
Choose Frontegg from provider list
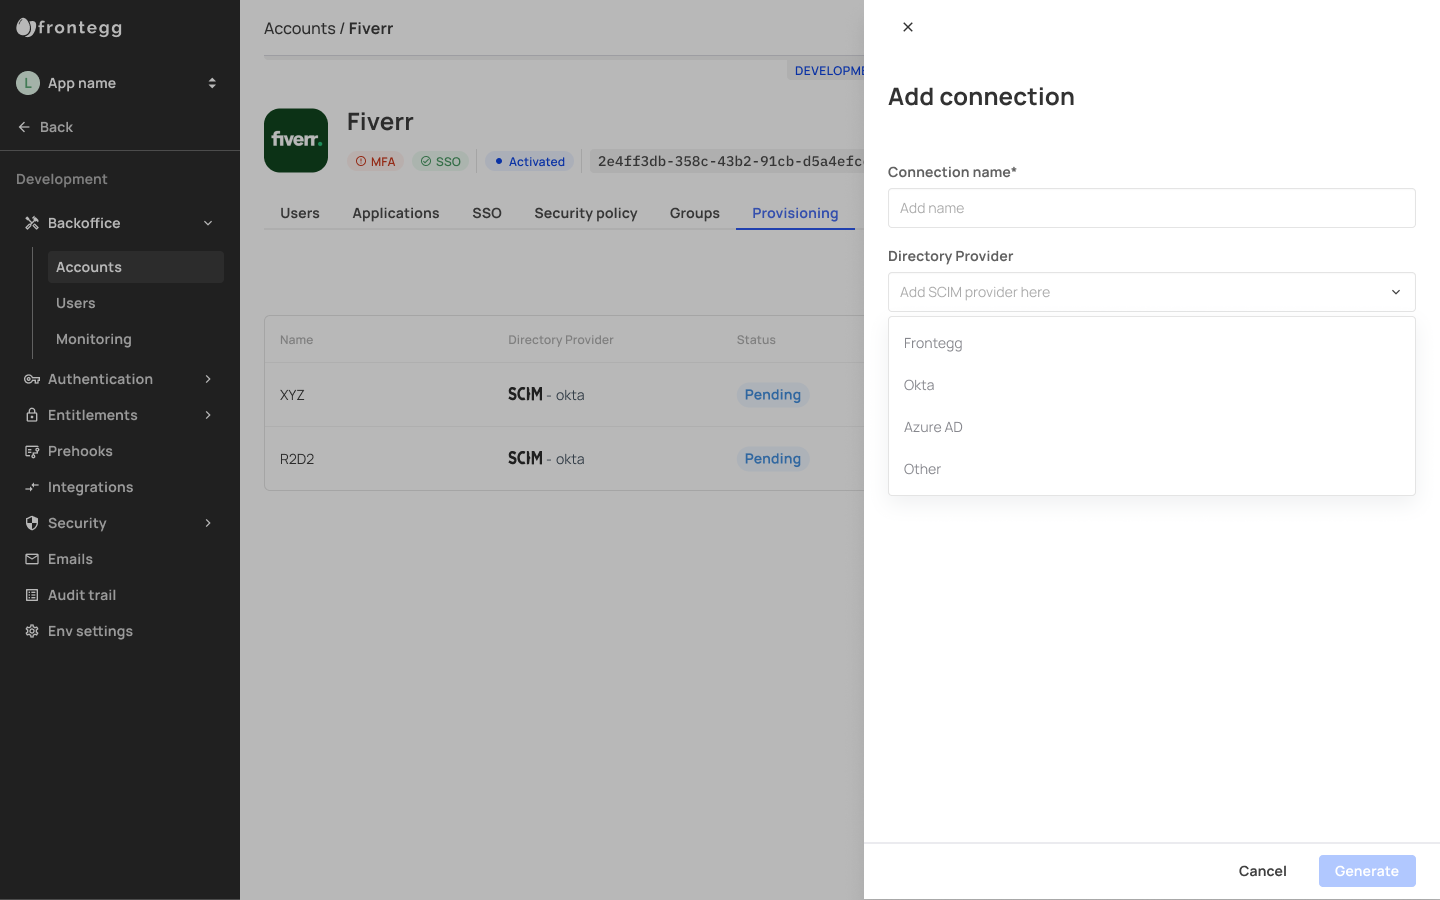click(x=1152, y=343)
